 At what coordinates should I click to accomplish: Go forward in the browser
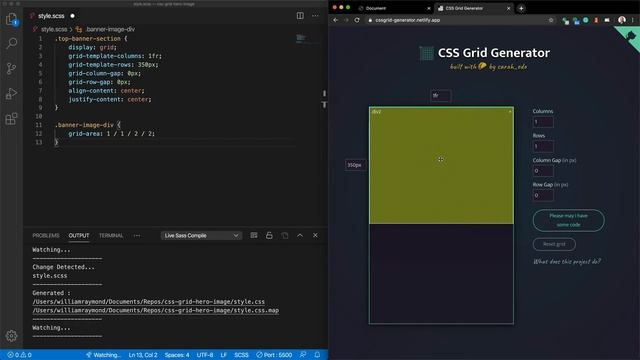pos(346,20)
